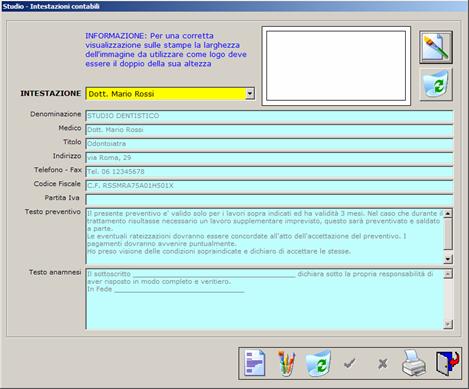Click the Testo anamnesi label
The image size is (469, 389).
(55, 272)
